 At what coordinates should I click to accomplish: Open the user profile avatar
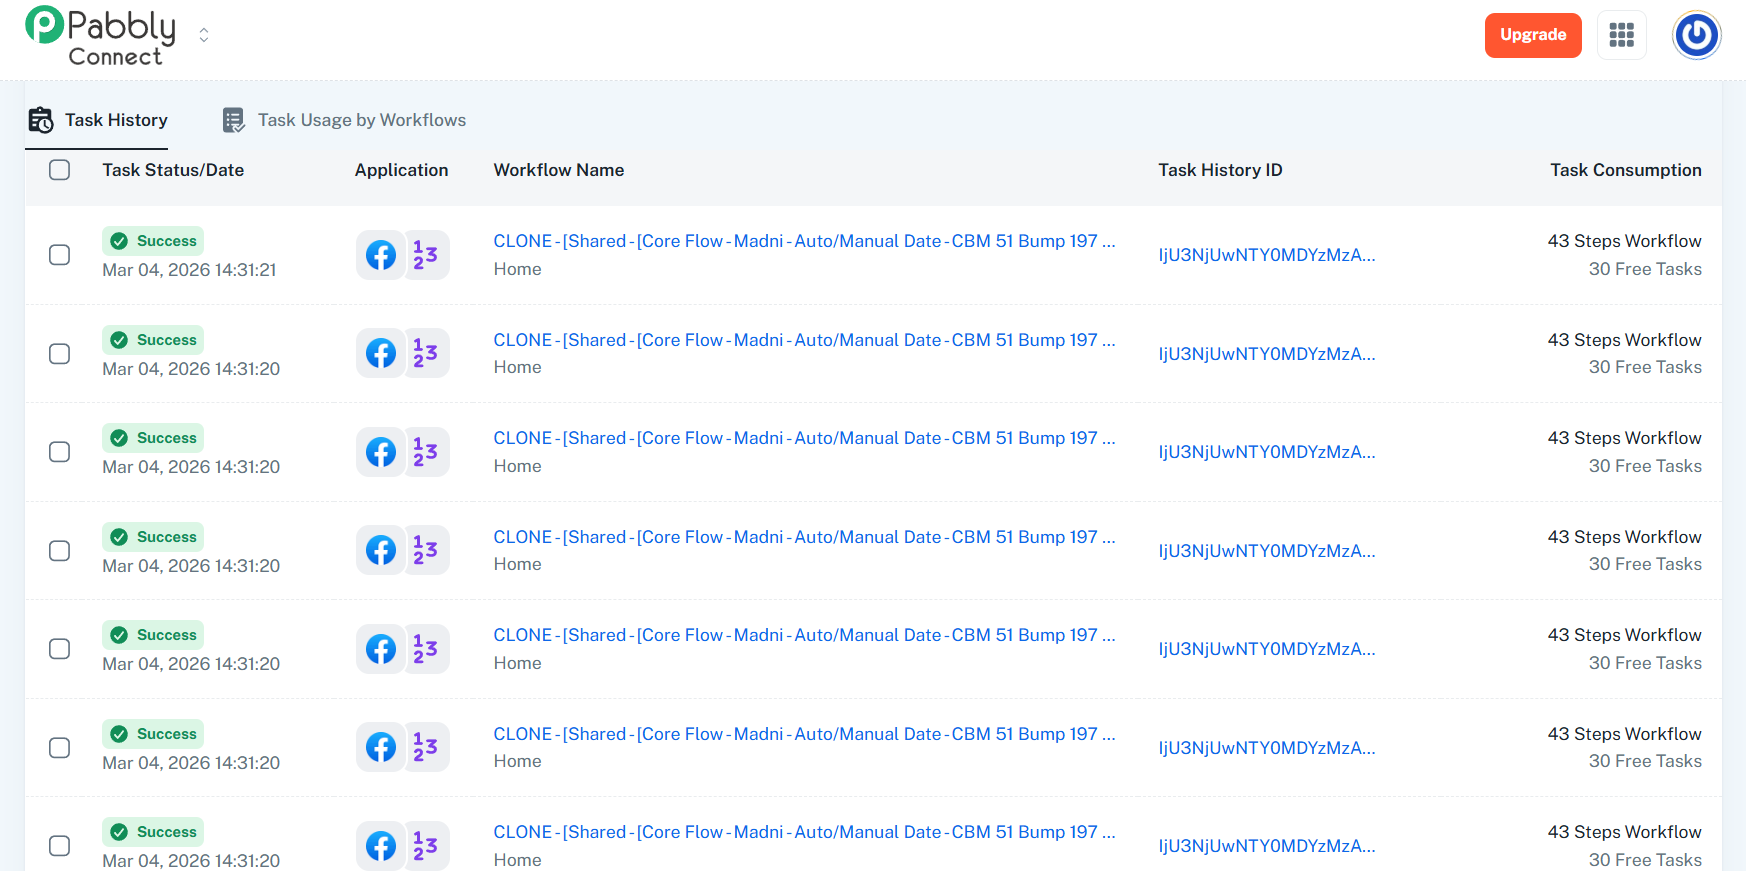[x=1696, y=36]
